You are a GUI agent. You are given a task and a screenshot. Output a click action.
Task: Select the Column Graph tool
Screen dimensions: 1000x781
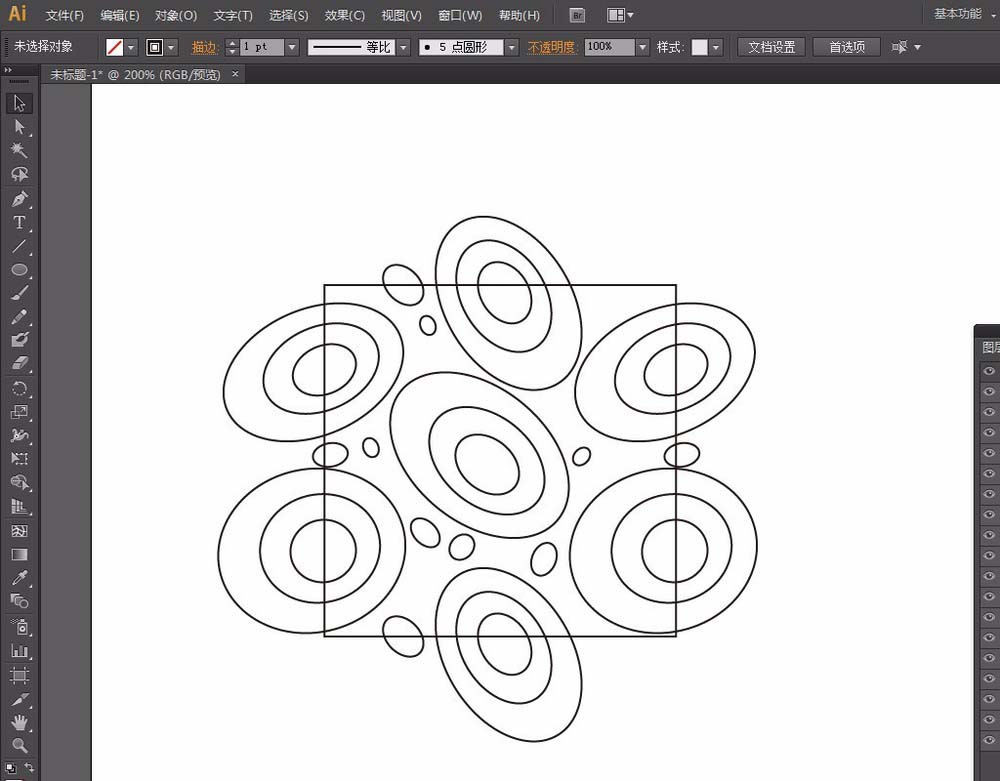(19, 651)
